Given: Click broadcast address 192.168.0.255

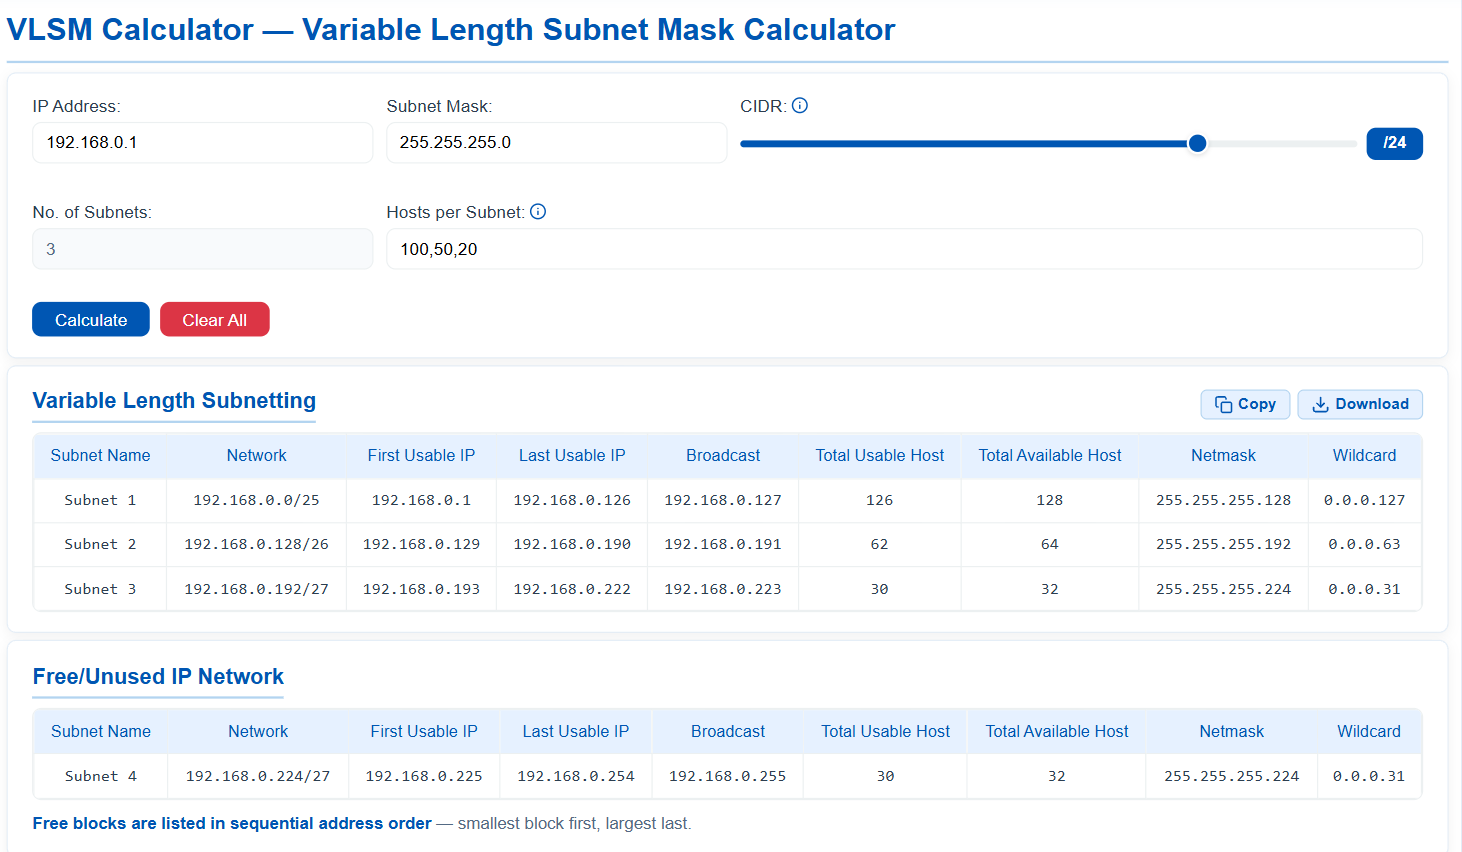Looking at the screenshot, I should pos(728,776).
